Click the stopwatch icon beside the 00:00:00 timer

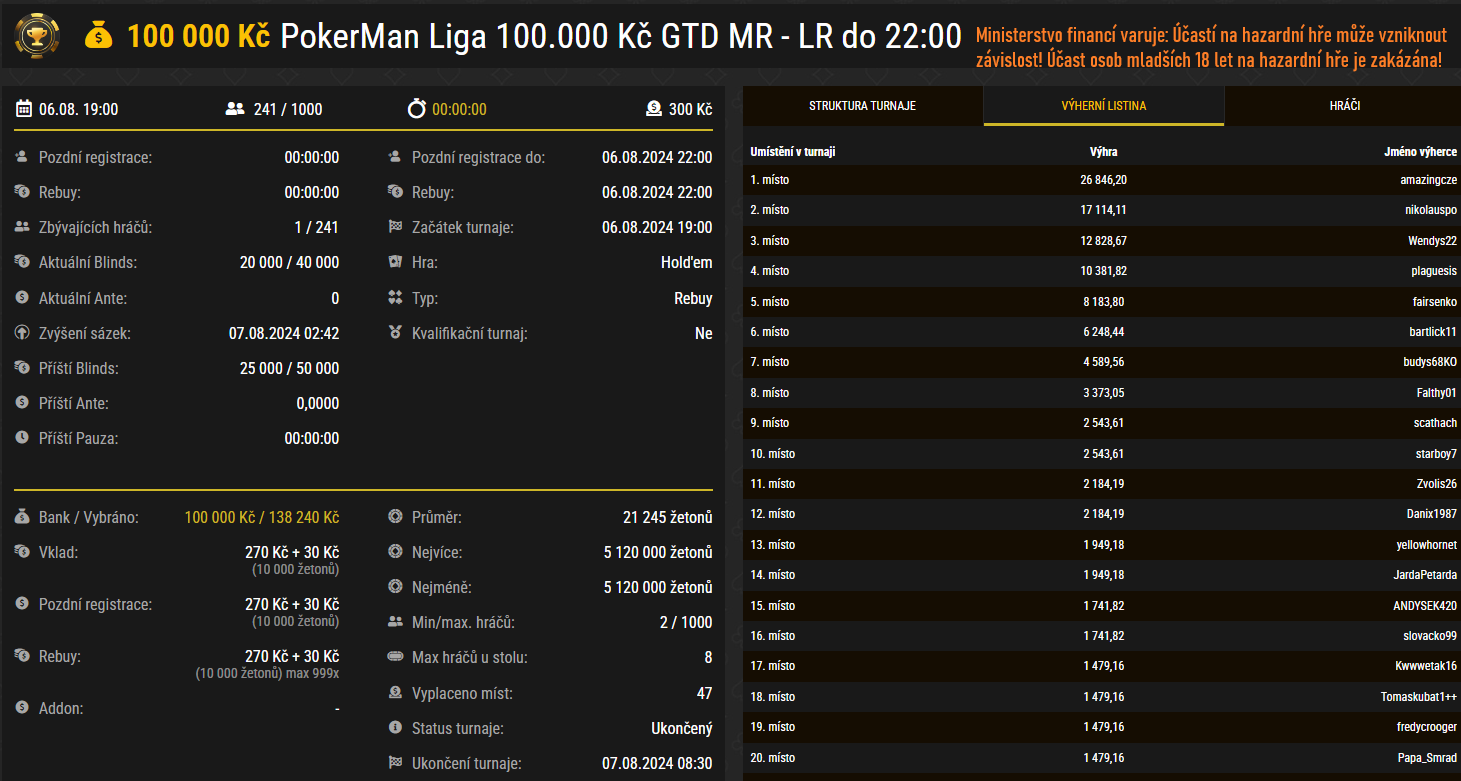416,109
